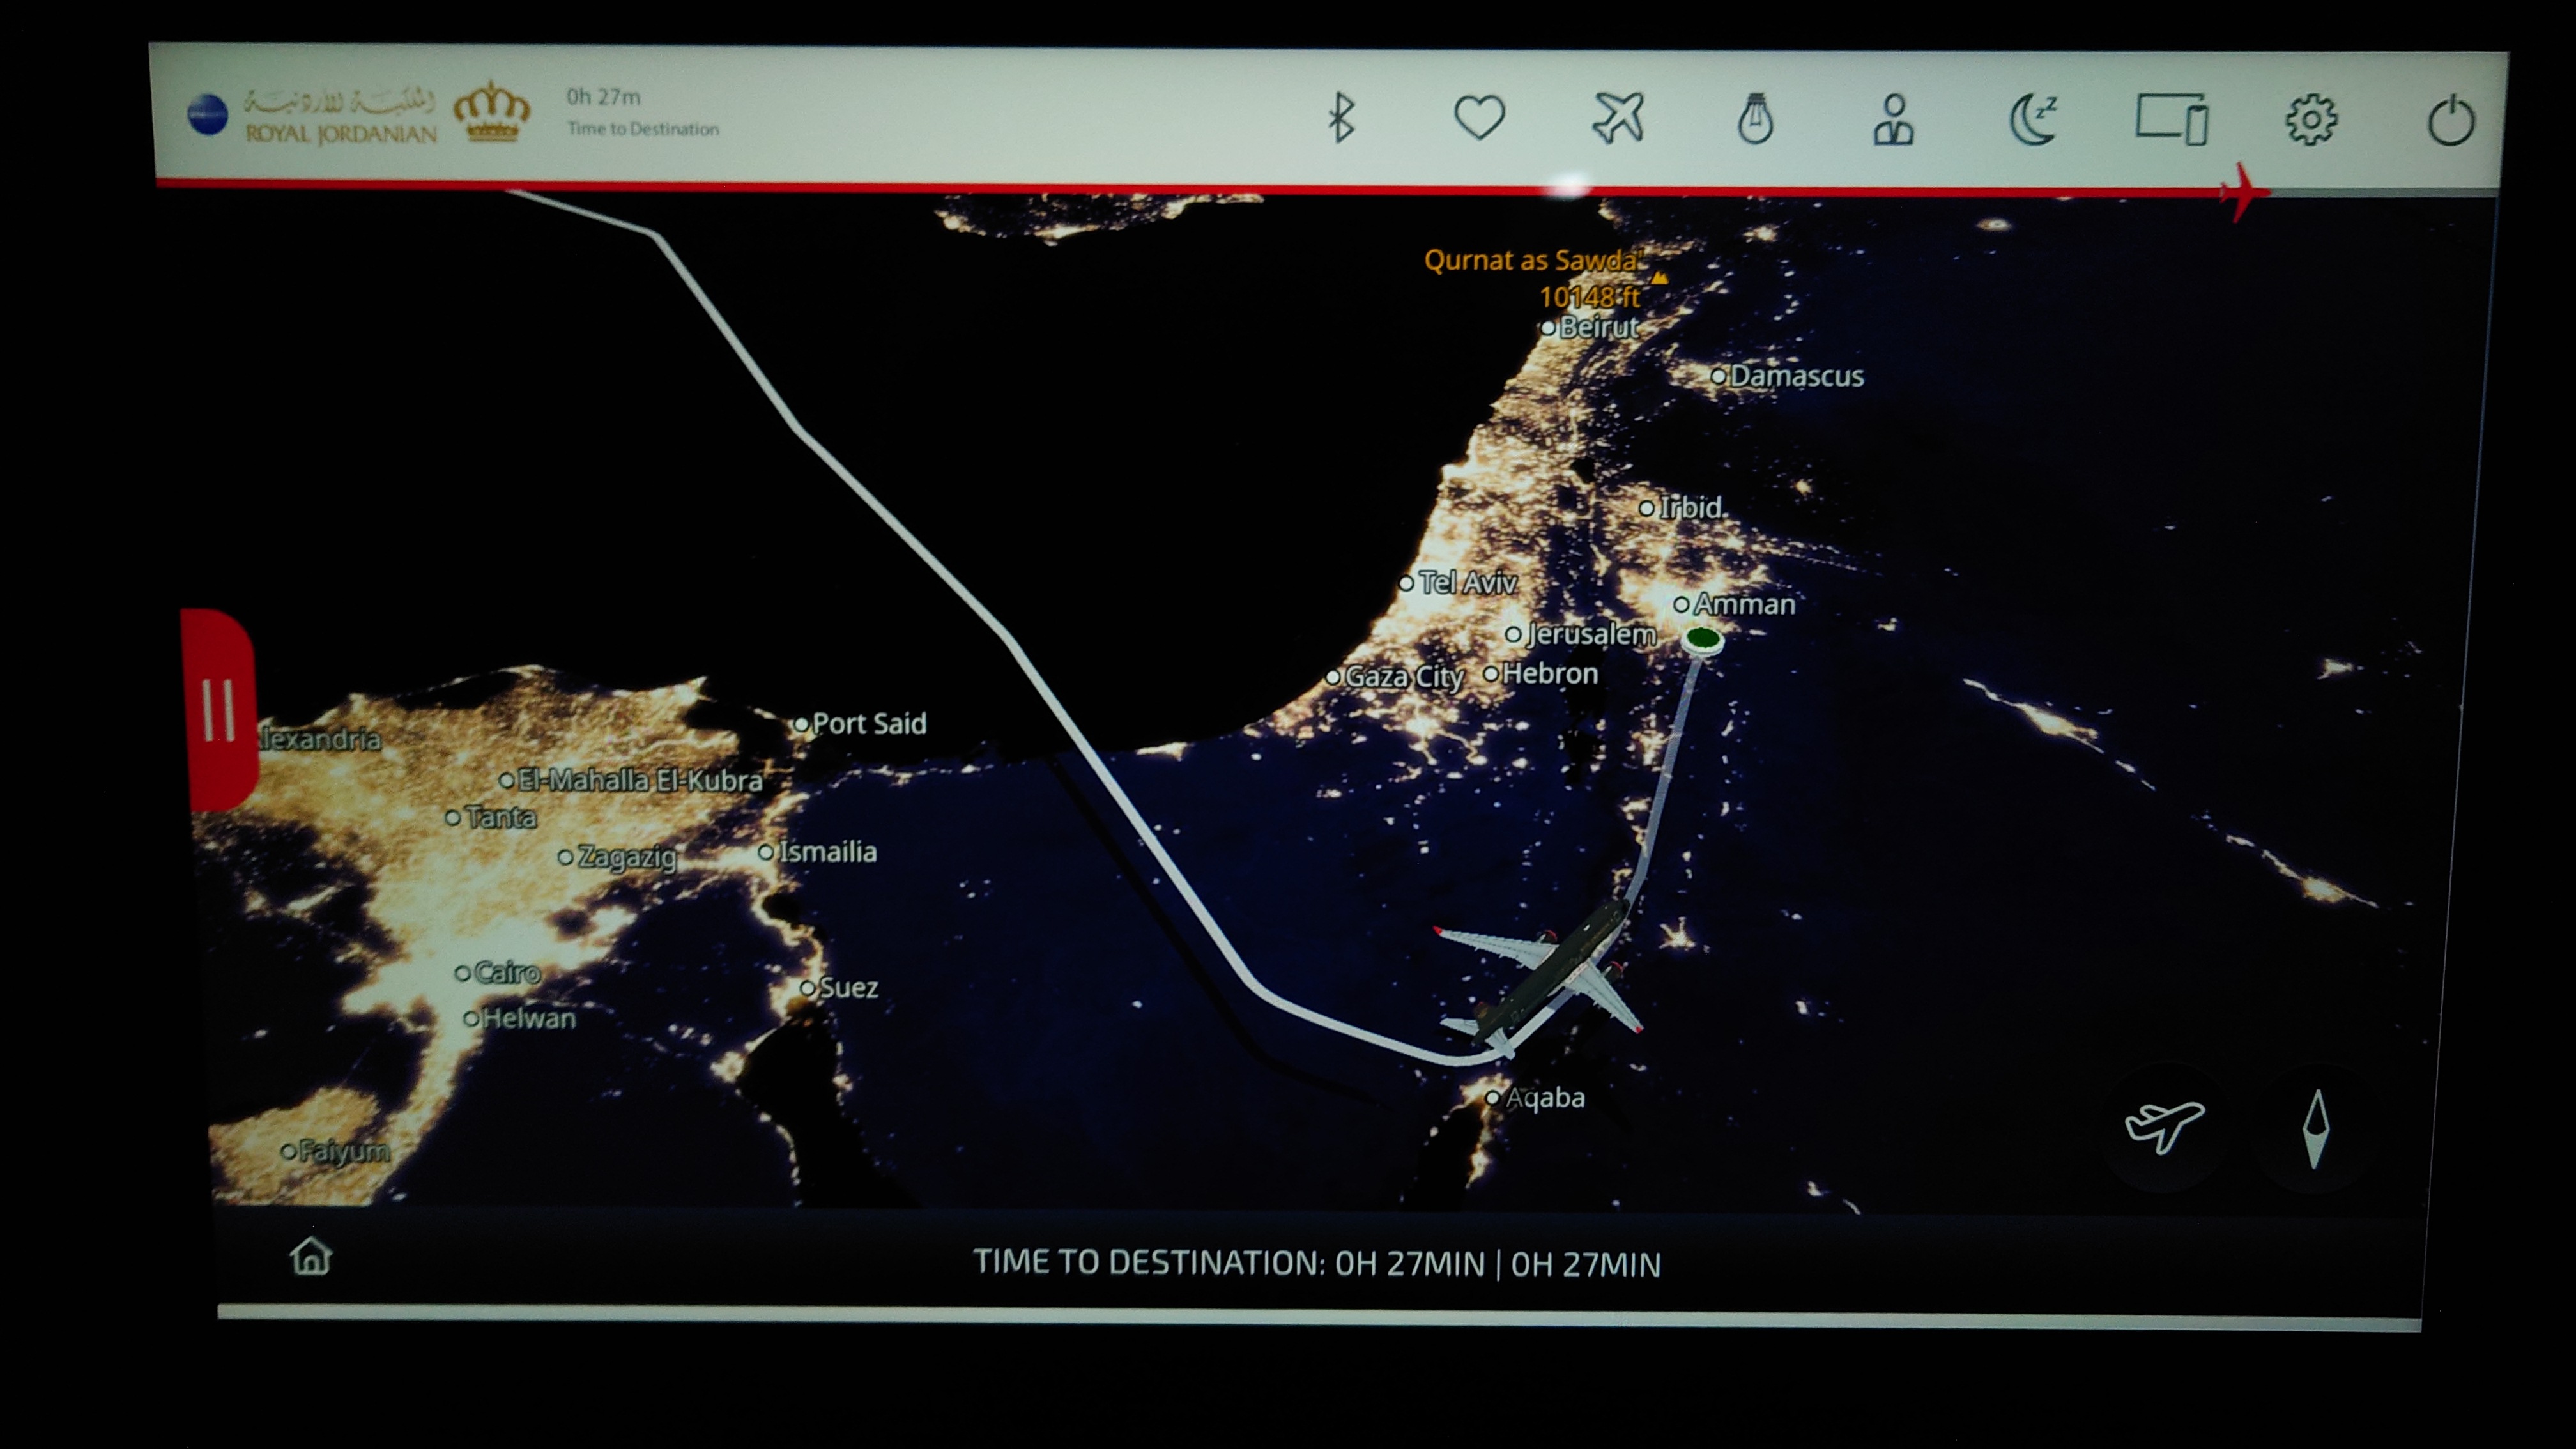
Task: Select the Amman city label
Action: [x=1743, y=604]
